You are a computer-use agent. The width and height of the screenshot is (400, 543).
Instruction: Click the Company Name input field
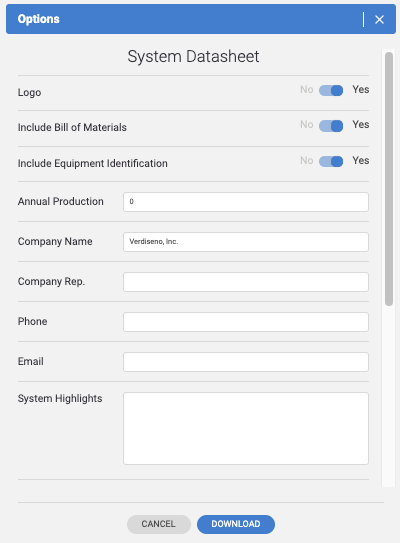click(x=246, y=242)
